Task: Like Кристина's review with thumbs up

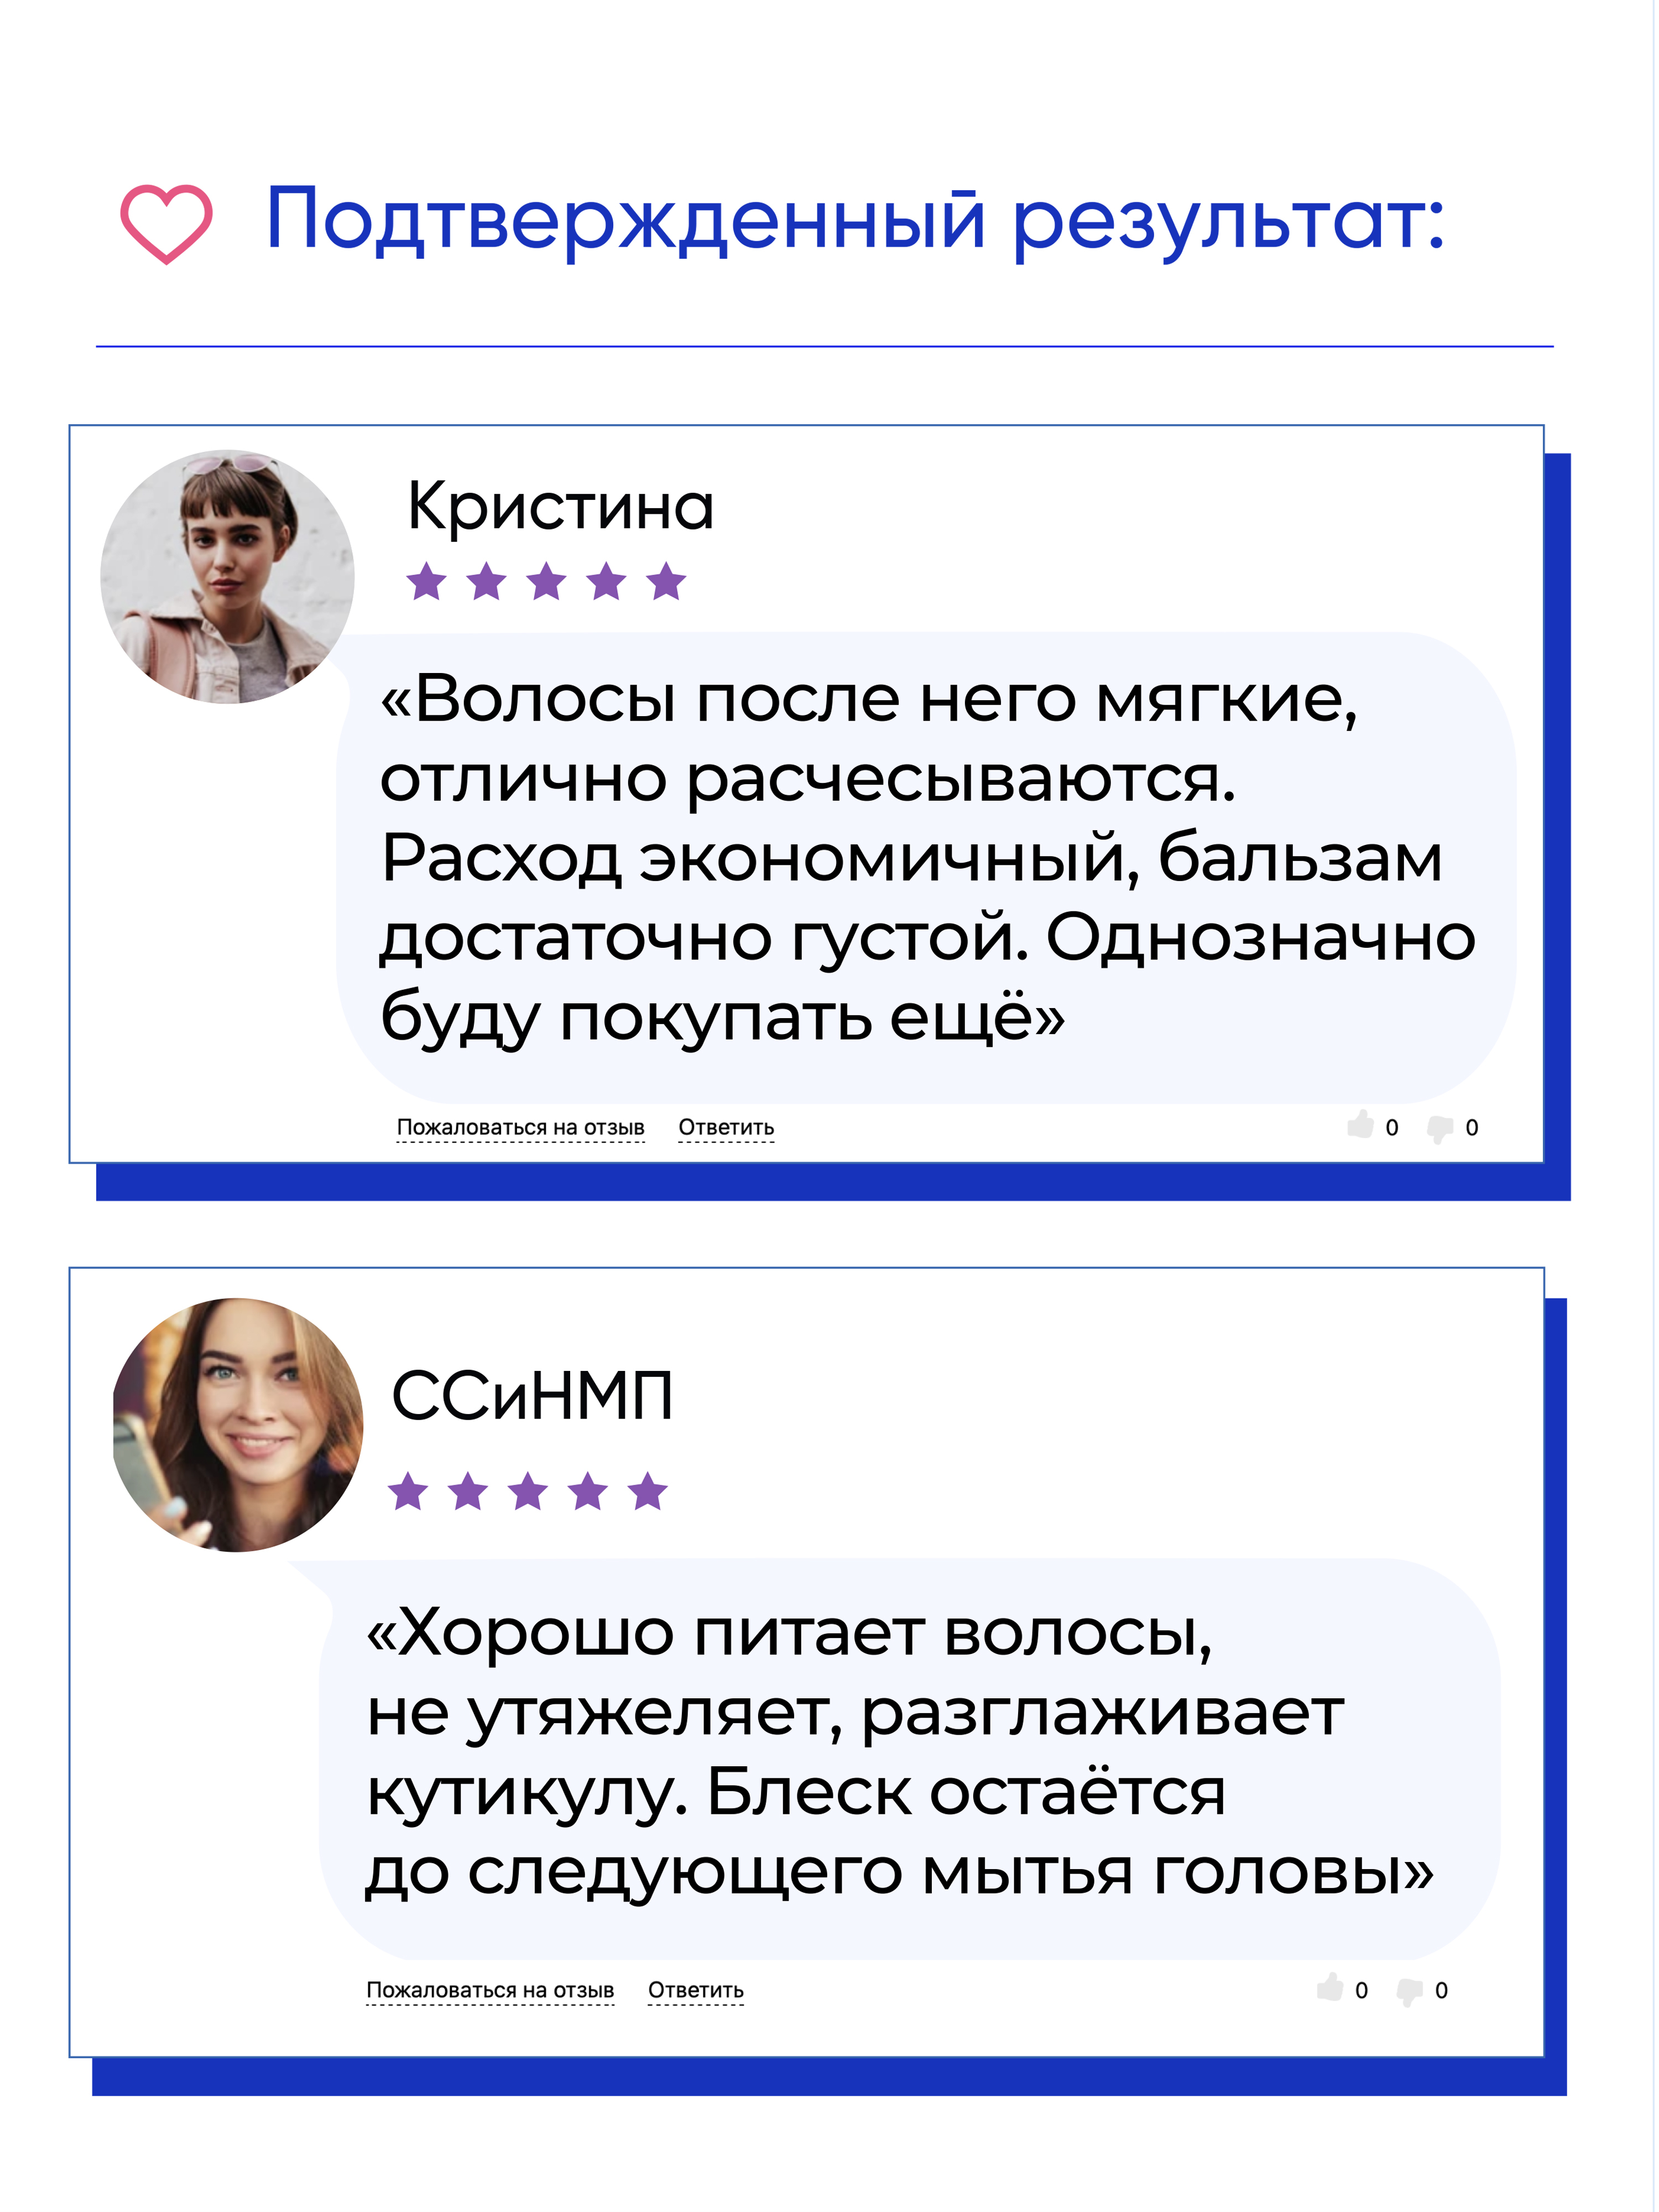Action: 1360,1126
